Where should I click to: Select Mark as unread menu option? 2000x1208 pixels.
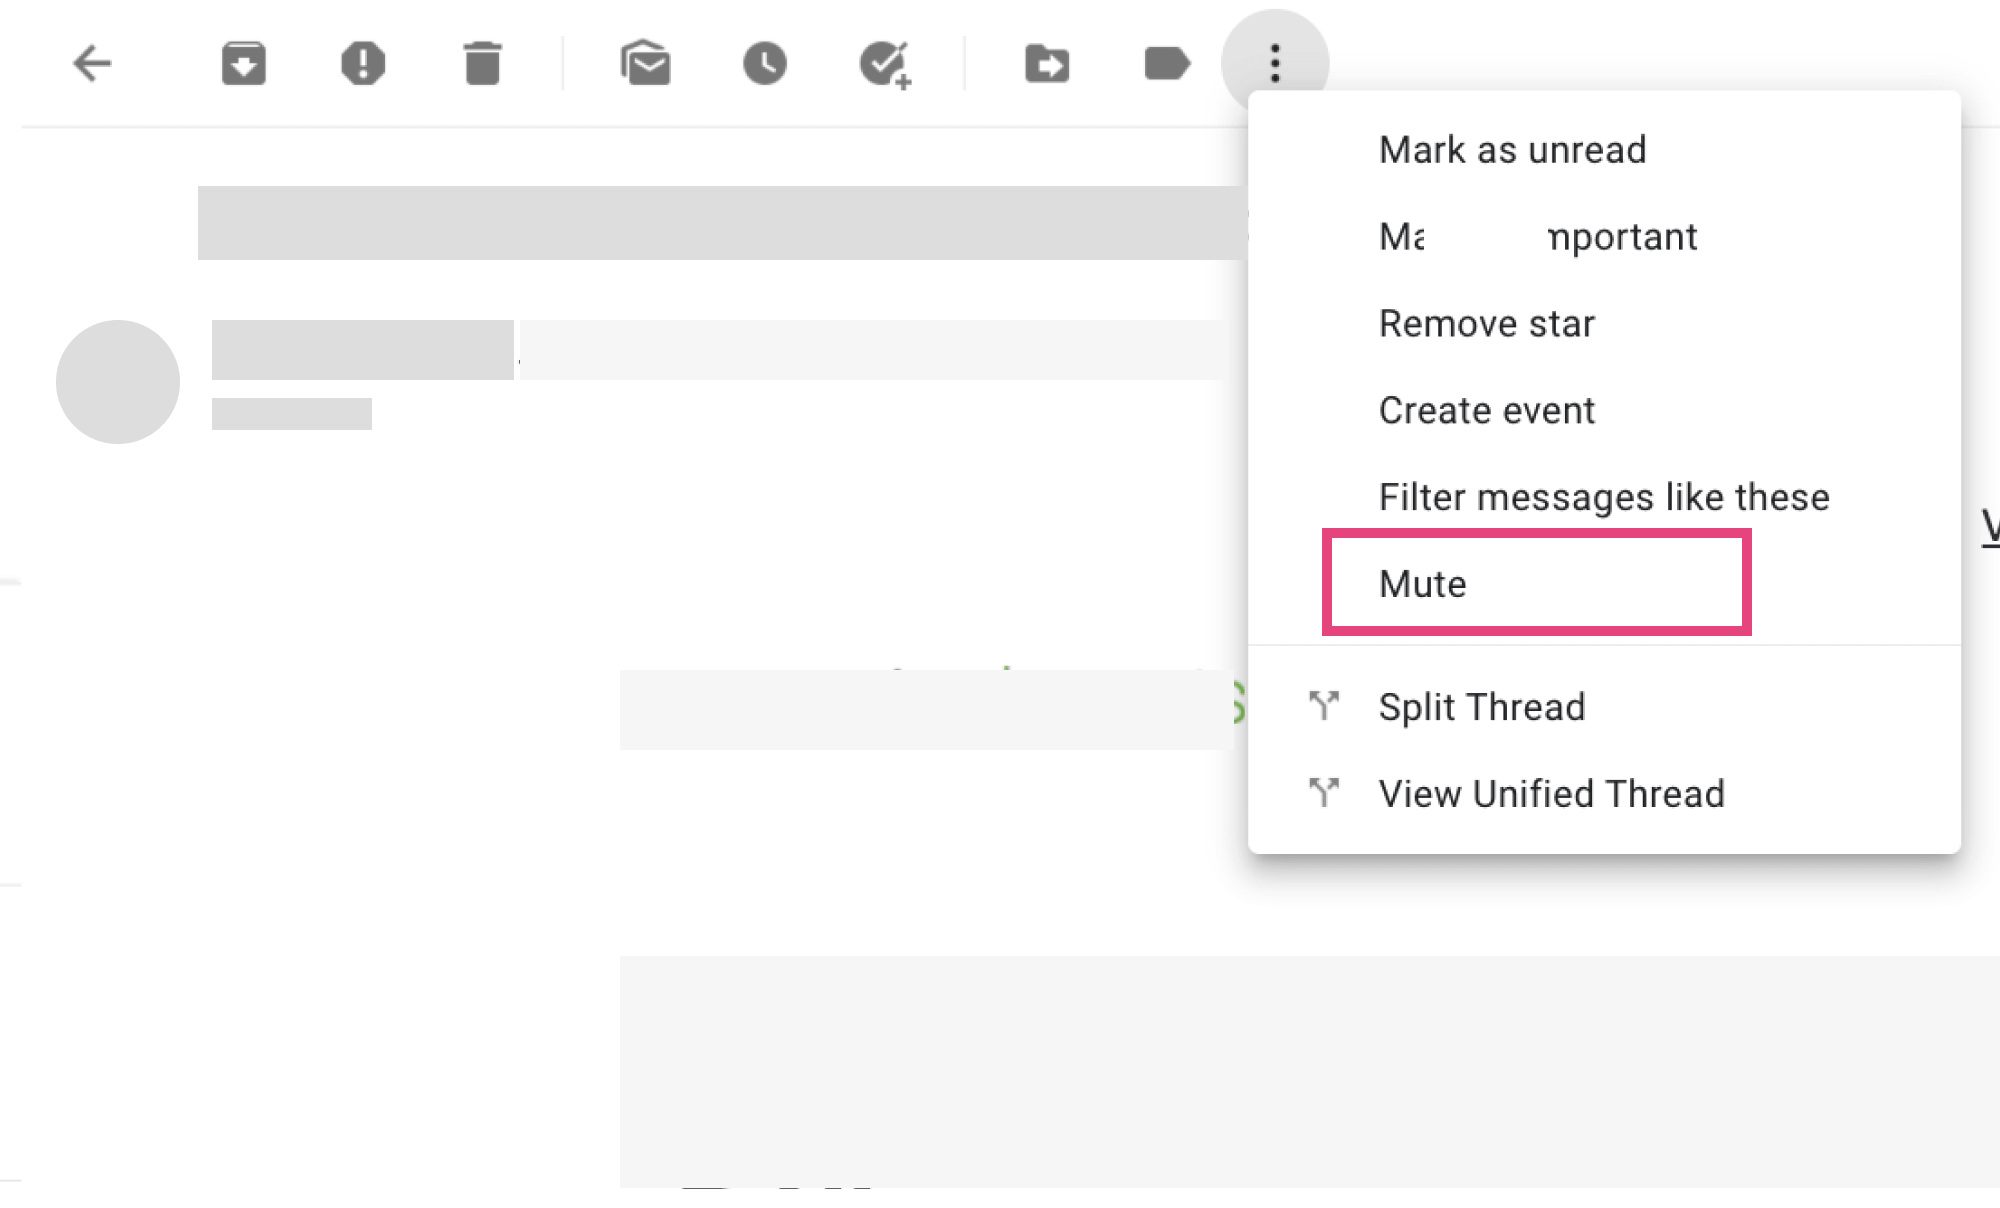[x=1511, y=150]
